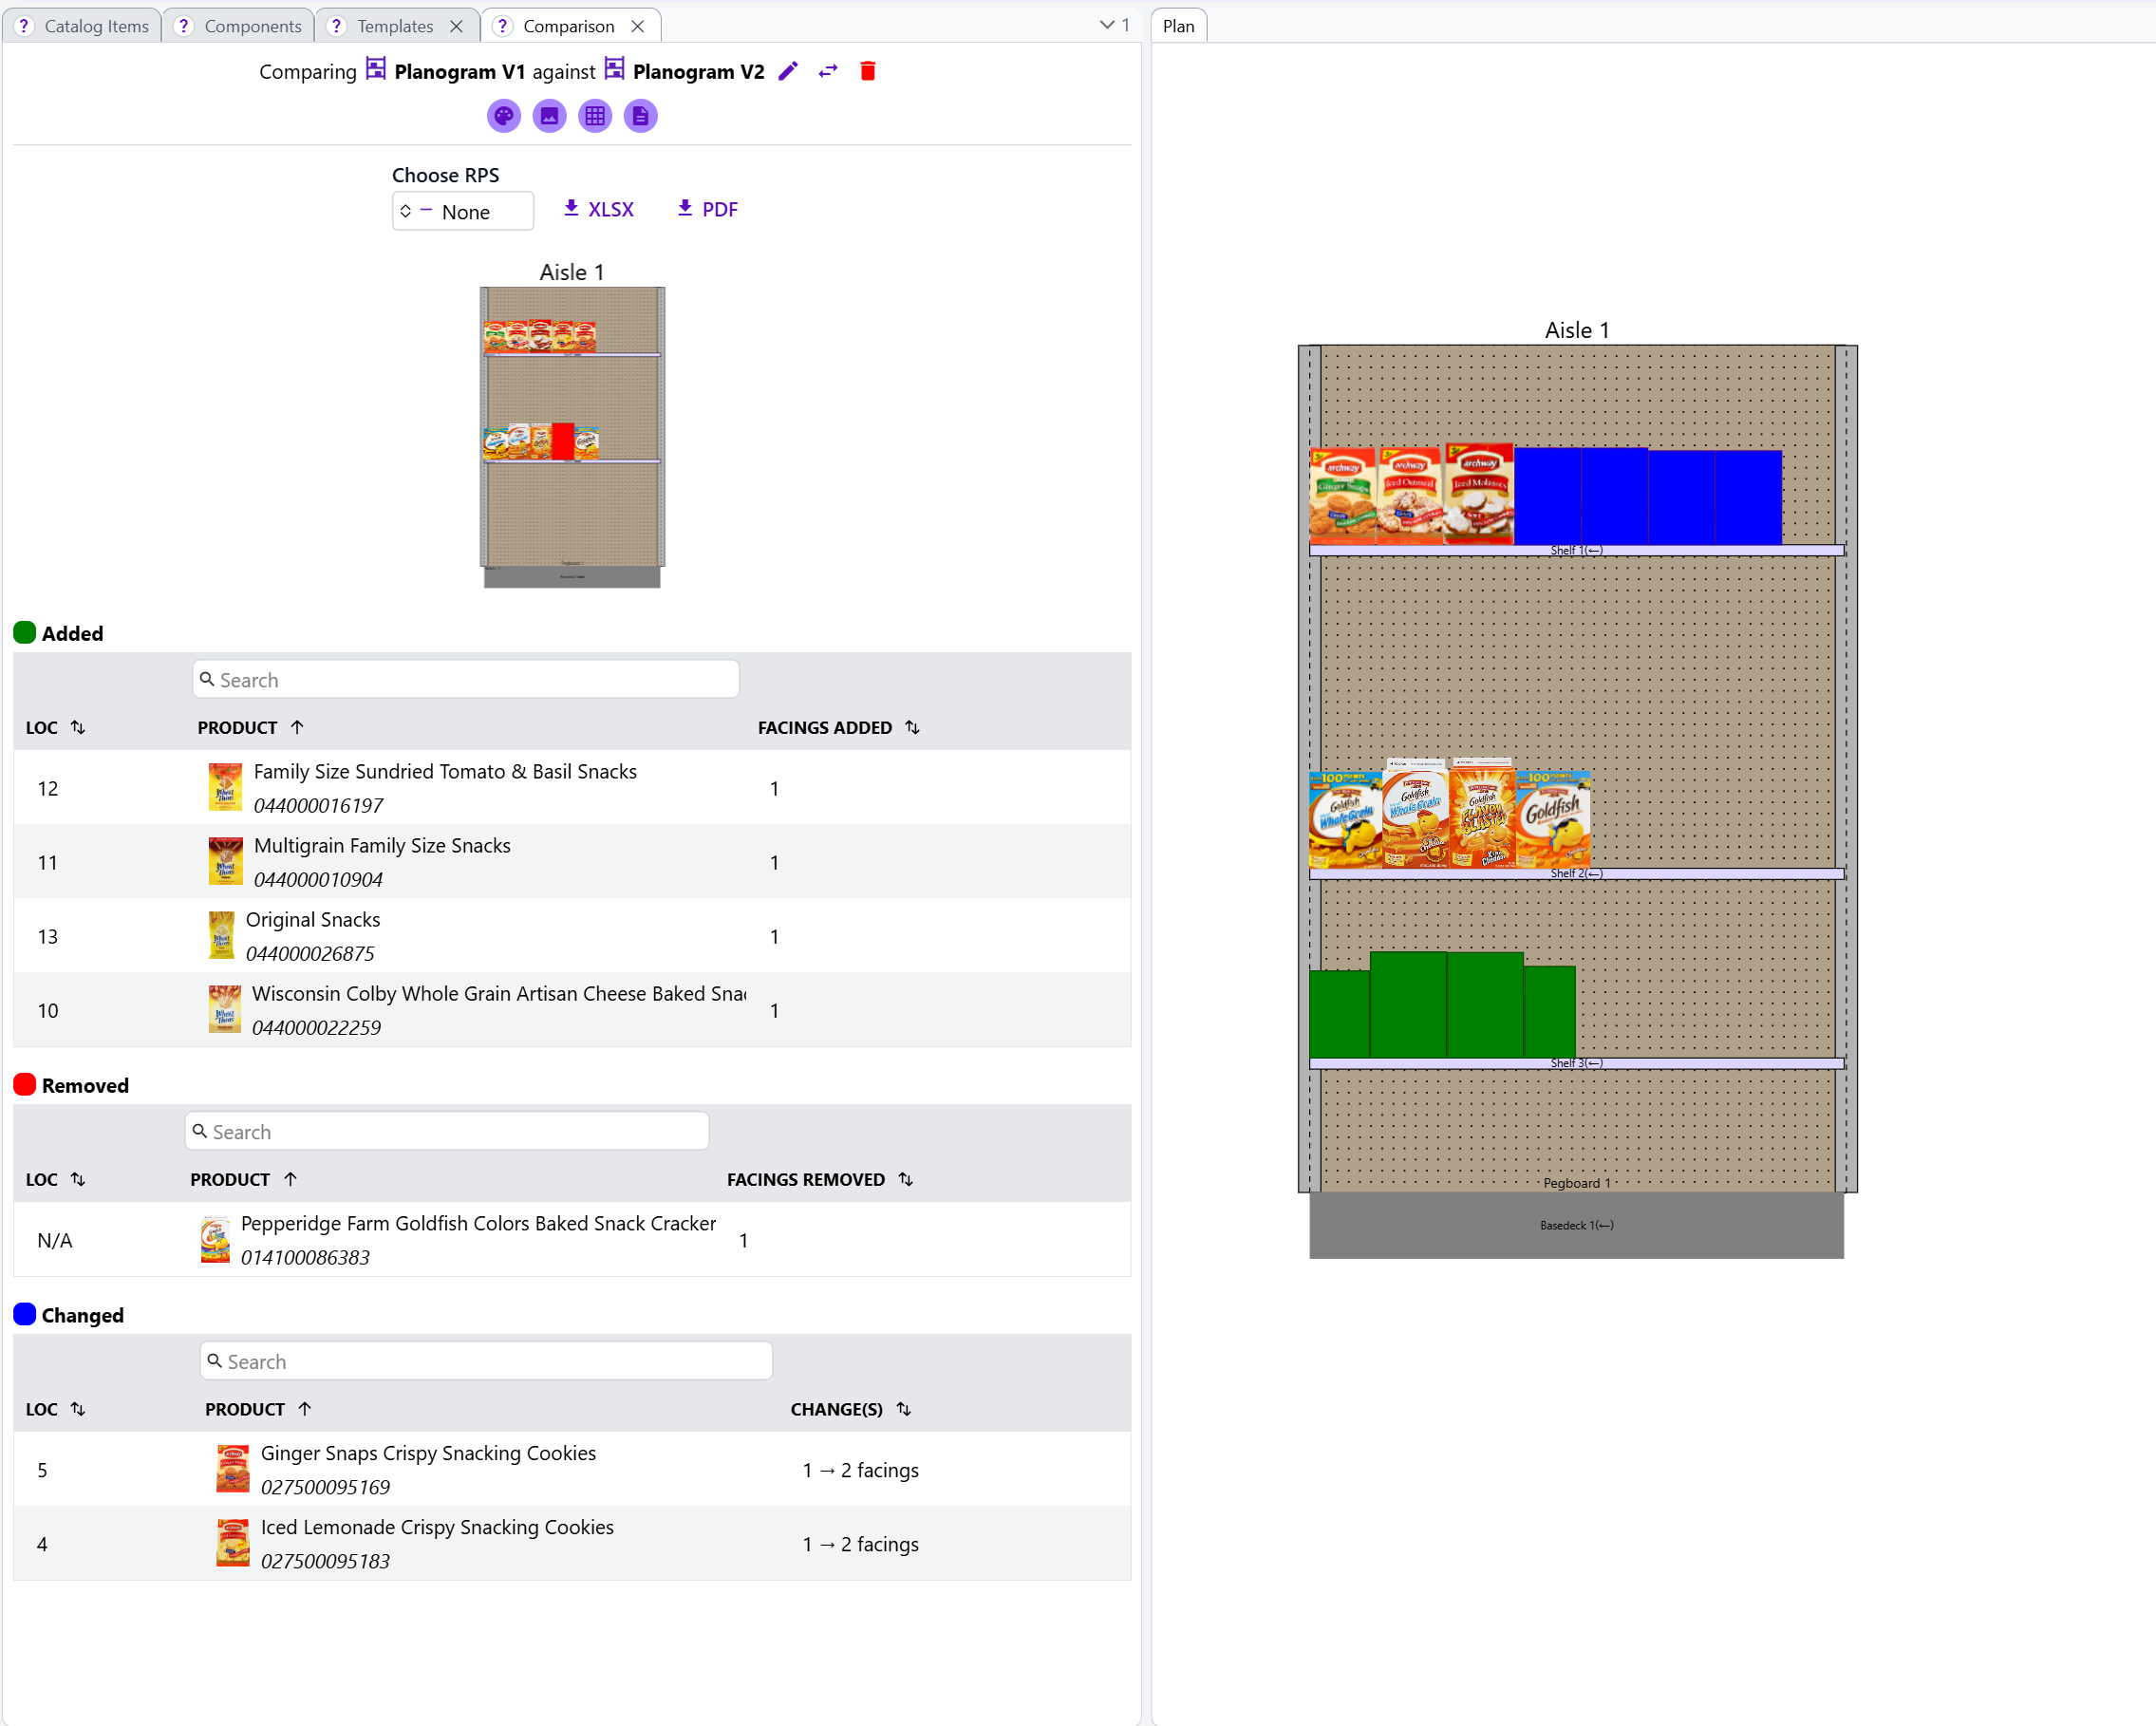Viewport: 2156px width, 1726px height.
Task: Click the color palette view icon
Action: (504, 116)
